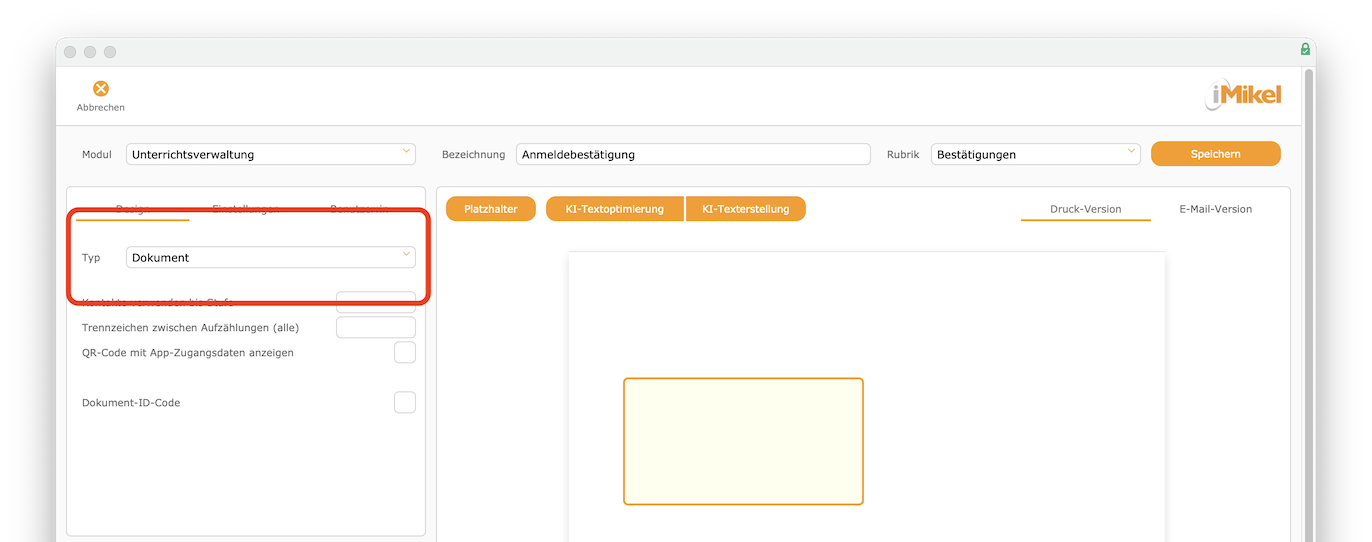Switch to the Einstellungen tab
Screen dimensions: 1372x542
click(245, 209)
